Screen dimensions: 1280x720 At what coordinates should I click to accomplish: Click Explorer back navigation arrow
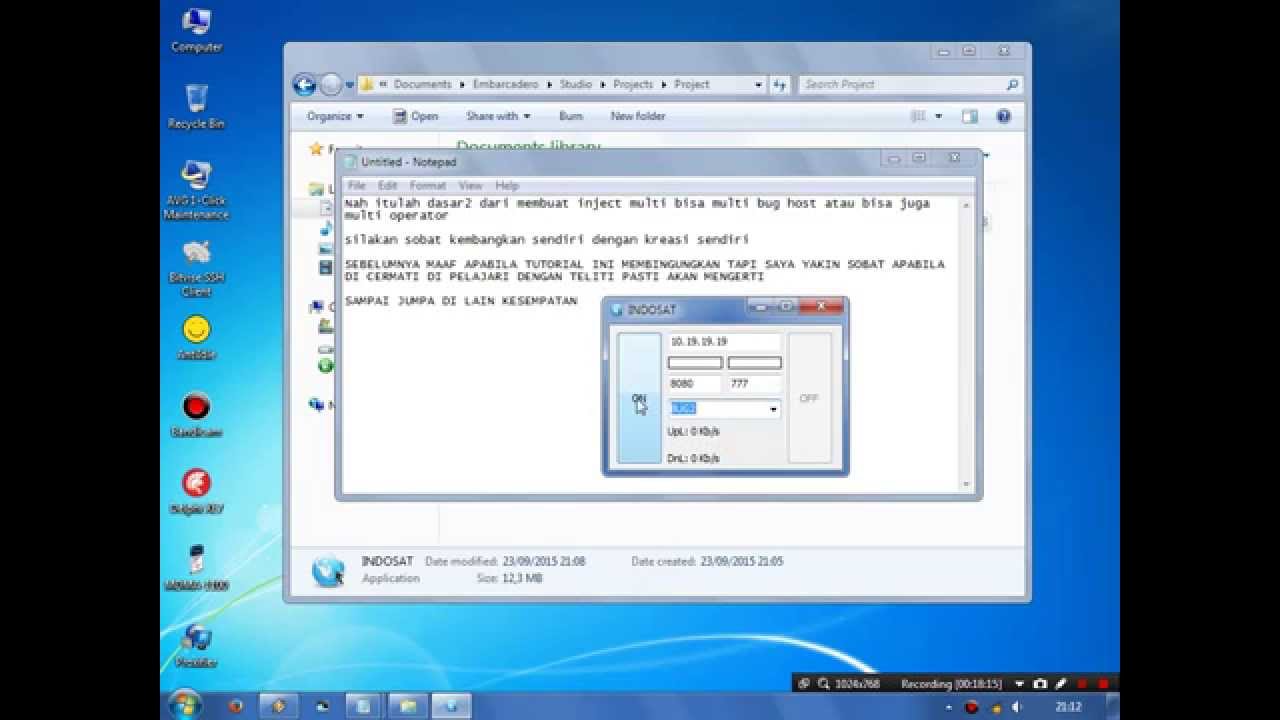click(305, 85)
